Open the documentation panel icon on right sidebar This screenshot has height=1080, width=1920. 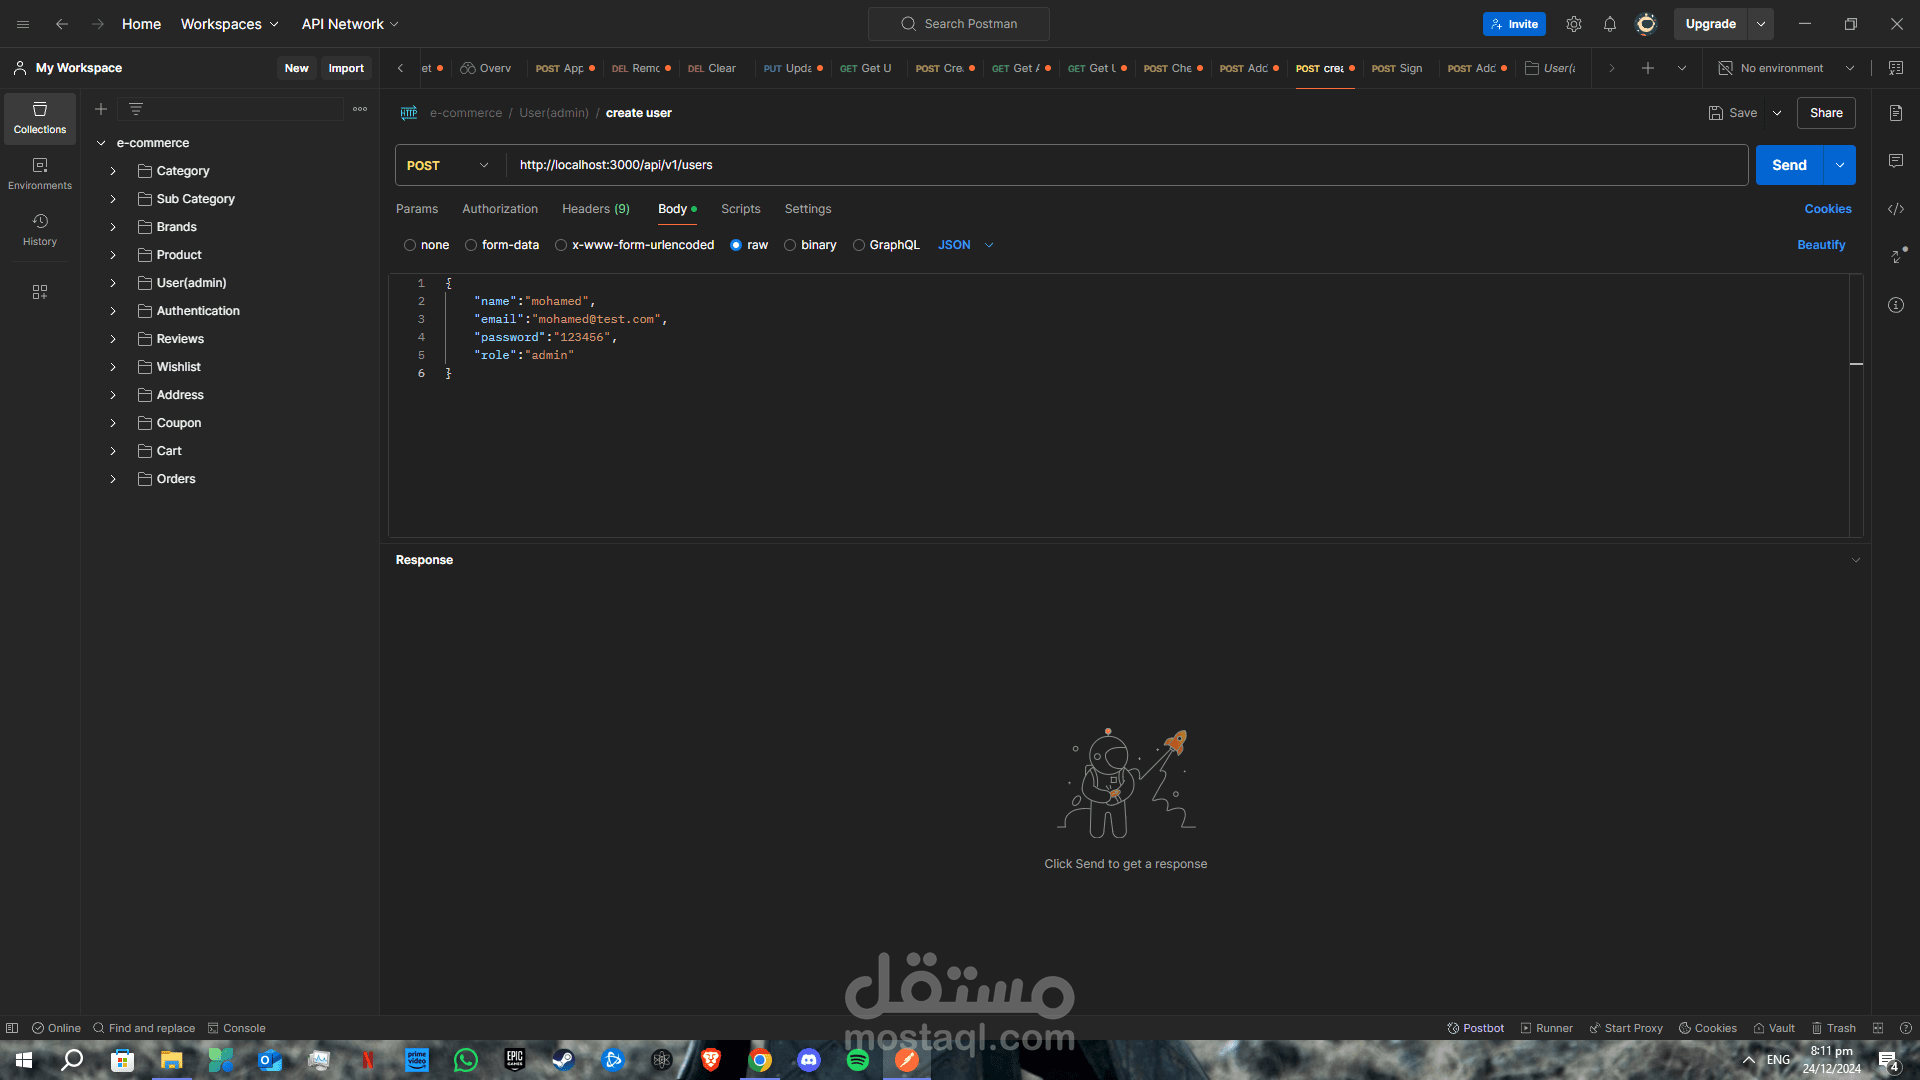pos(1896,113)
